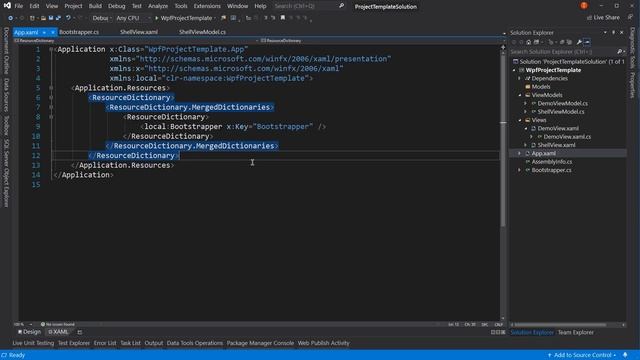Select the XAML view tab

point(58,332)
